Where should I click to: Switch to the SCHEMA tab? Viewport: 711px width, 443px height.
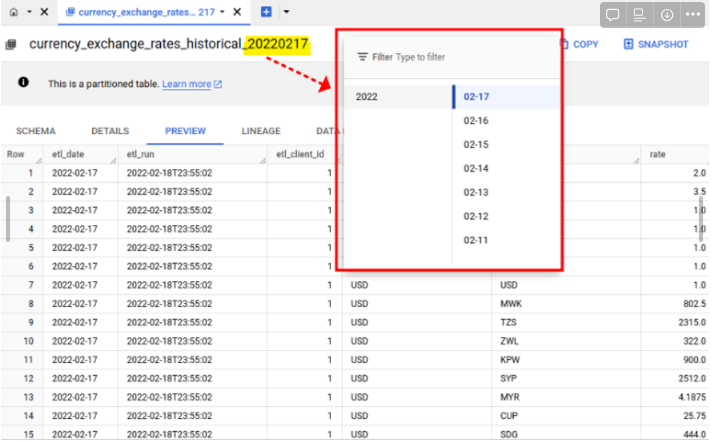pyautogui.click(x=36, y=131)
